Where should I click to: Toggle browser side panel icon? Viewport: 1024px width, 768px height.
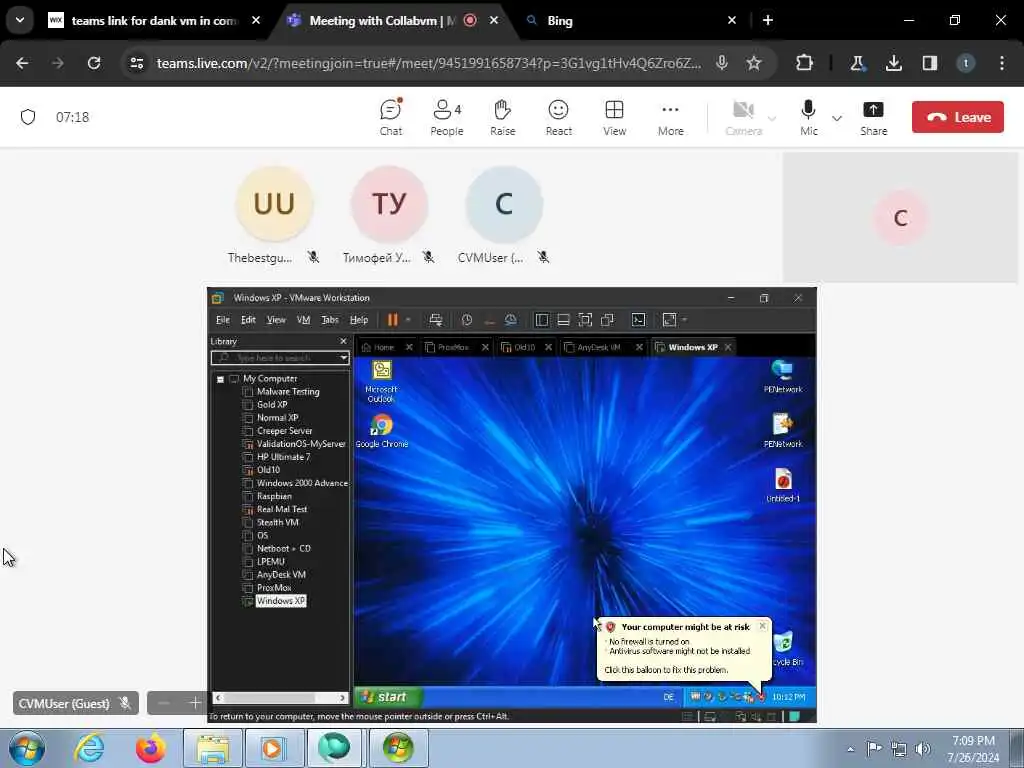click(x=929, y=63)
